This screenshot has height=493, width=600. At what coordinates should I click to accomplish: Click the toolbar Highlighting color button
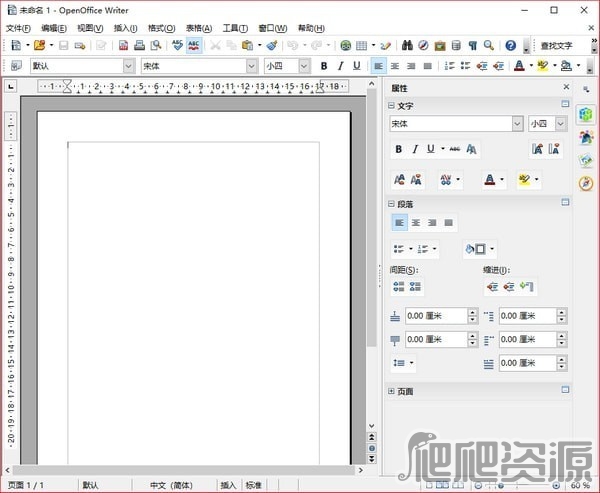(543, 66)
